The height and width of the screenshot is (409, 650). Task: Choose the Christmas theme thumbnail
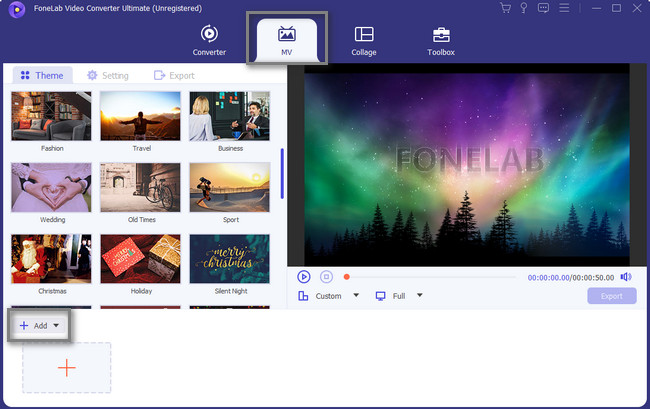pyautogui.click(x=51, y=259)
